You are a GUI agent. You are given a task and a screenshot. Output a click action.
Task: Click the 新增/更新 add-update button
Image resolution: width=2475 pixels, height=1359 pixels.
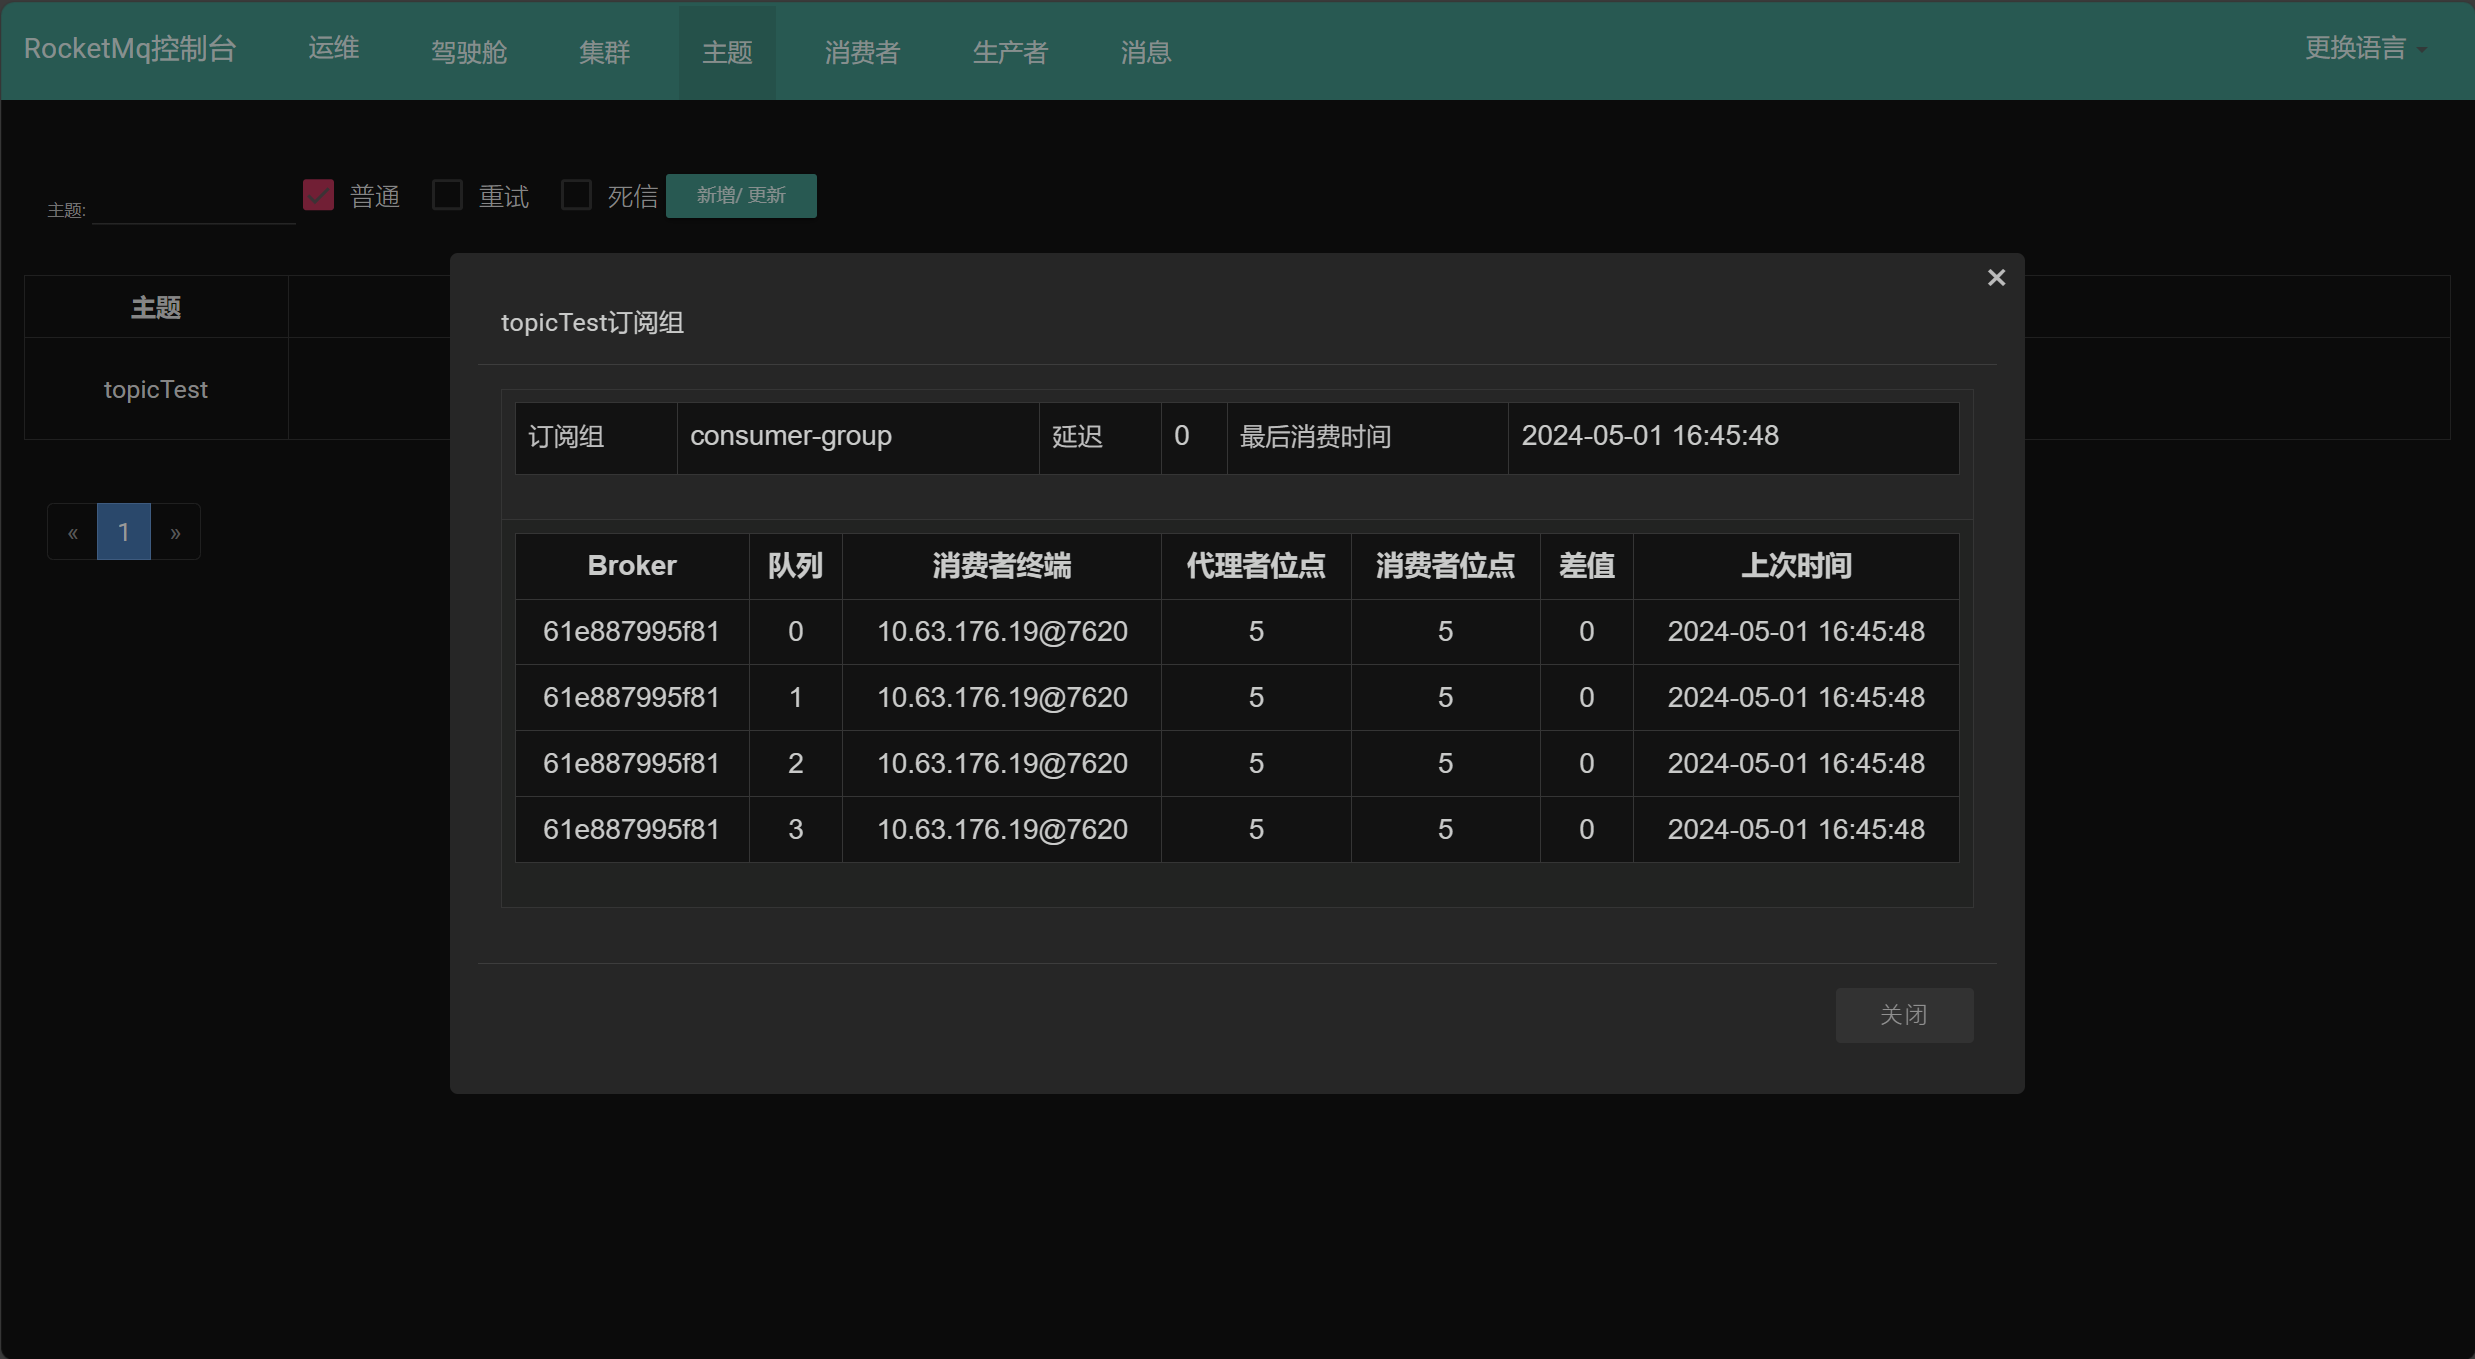pyautogui.click(x=740, y=195)
